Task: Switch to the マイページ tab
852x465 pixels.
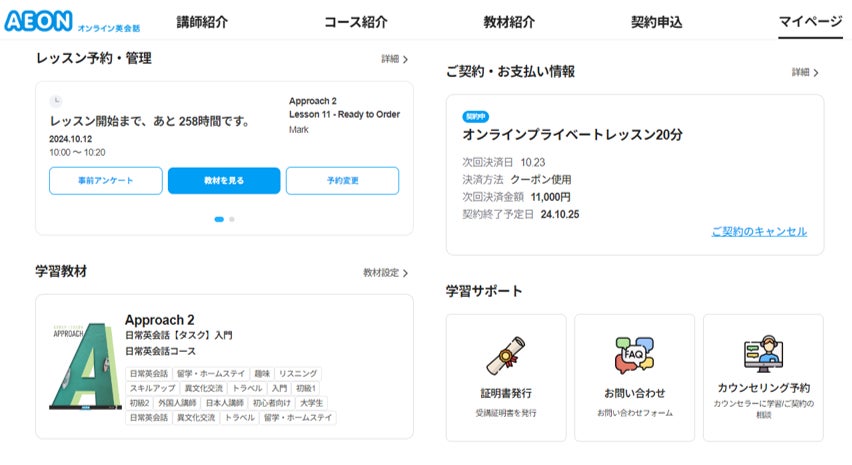Action: click(810, 22)
